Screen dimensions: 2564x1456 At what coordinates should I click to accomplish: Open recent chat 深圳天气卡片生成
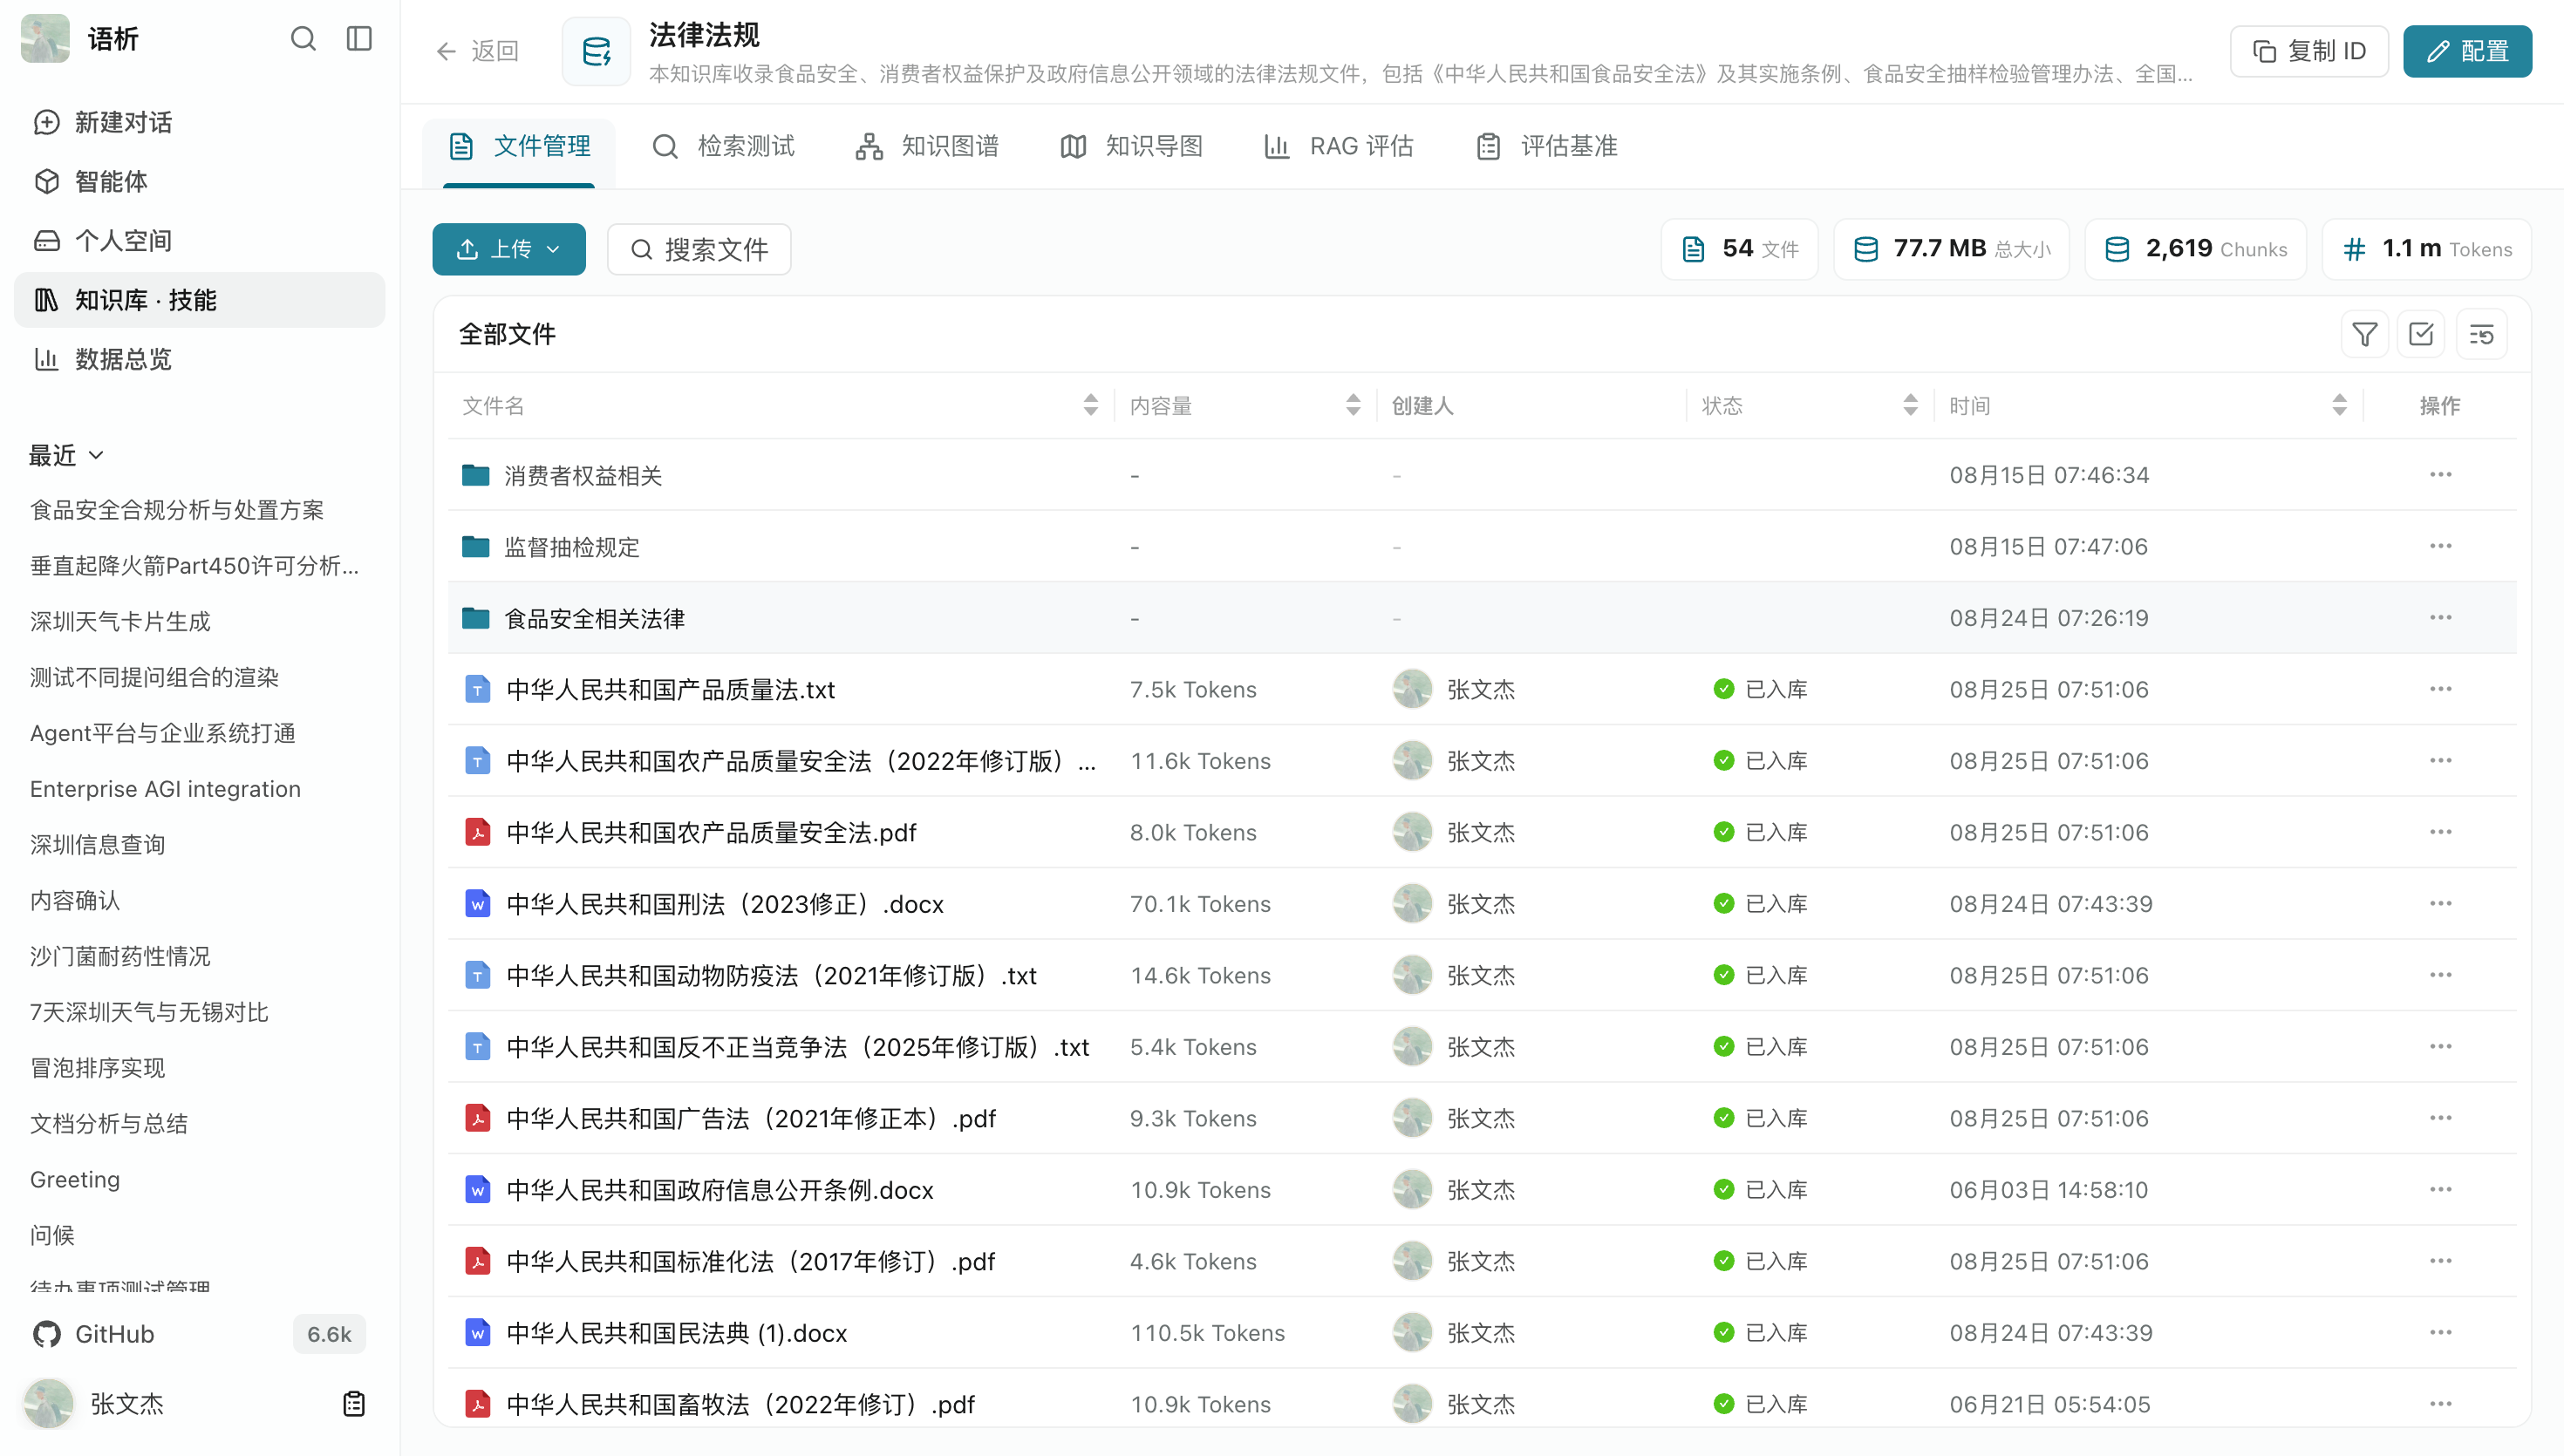(121, 621)
